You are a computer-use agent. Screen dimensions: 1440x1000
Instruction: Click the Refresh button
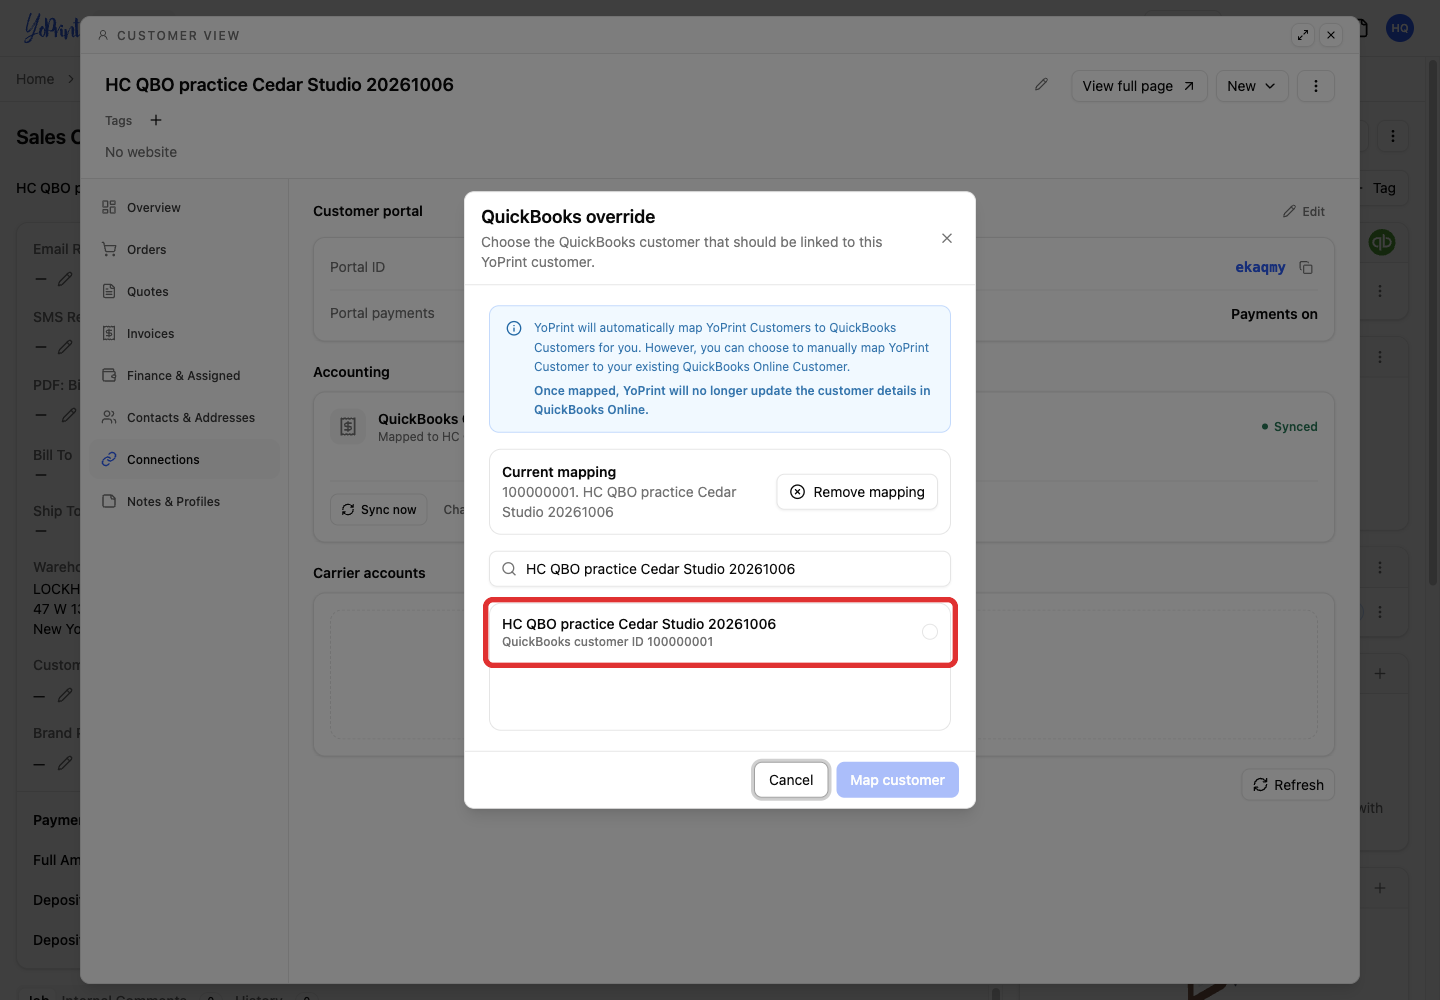coord(1288,785)
